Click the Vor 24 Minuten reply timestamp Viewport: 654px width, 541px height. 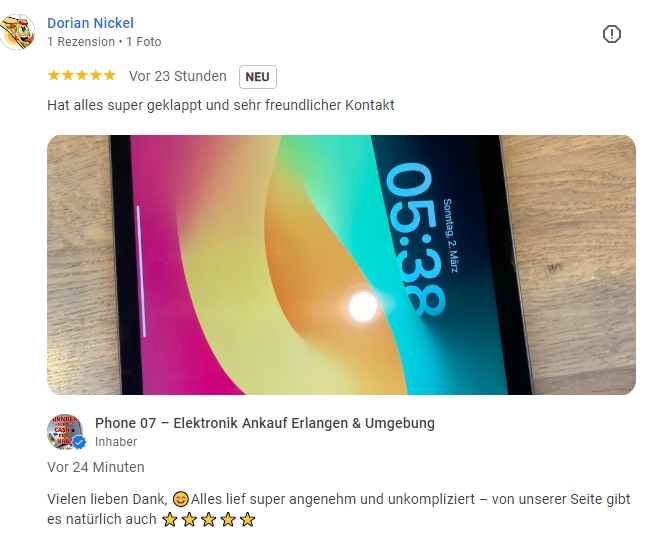pyautogui.click(x=96, y=467)
